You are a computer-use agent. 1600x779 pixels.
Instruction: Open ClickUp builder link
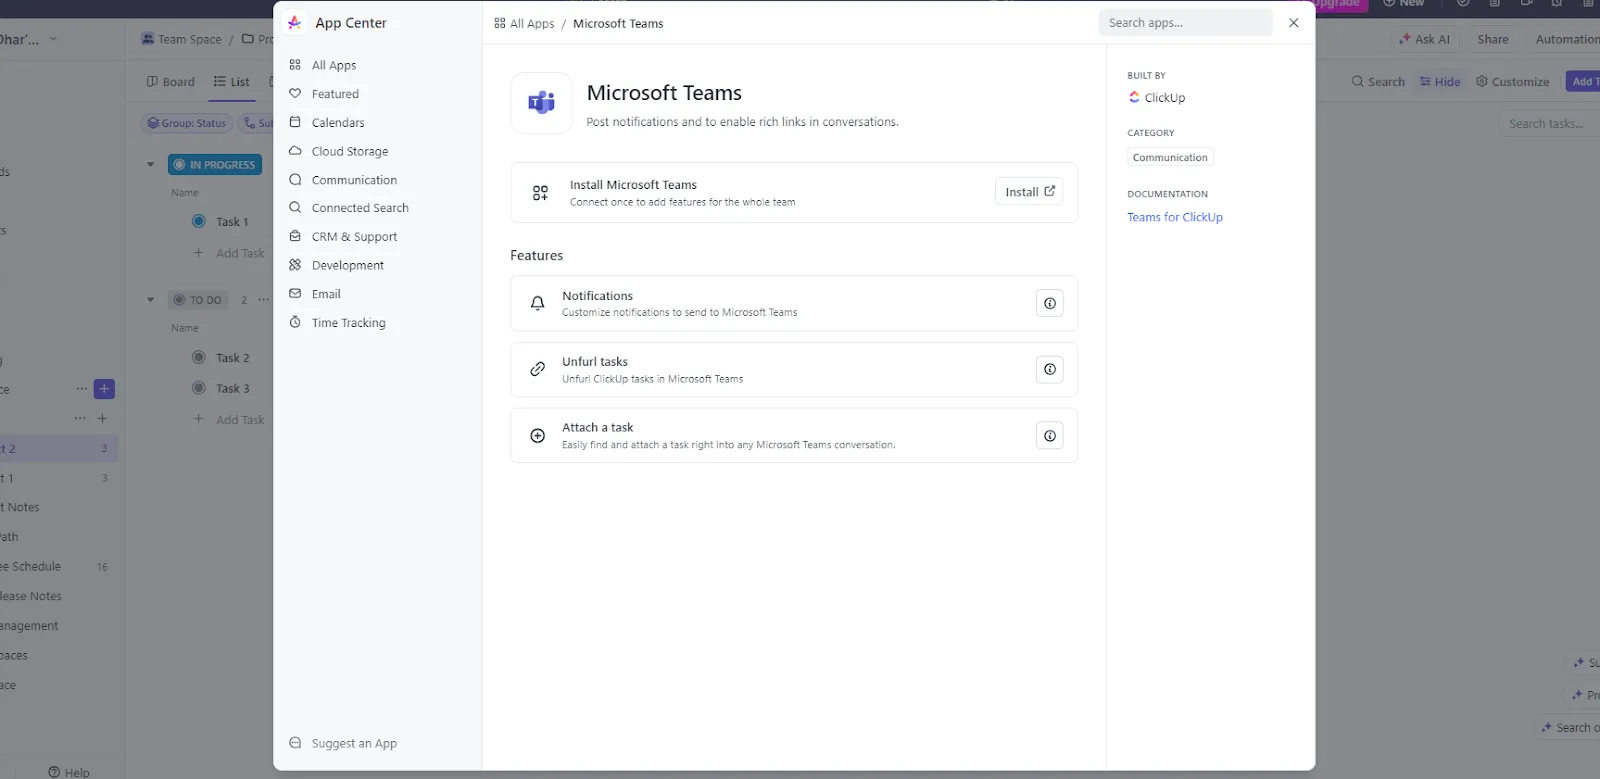tap(1157, 98)
